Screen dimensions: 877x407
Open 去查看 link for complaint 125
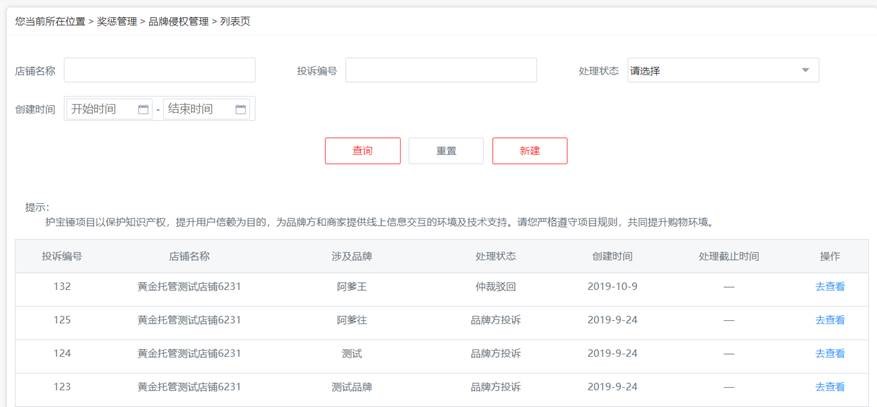tap(829, 320)
